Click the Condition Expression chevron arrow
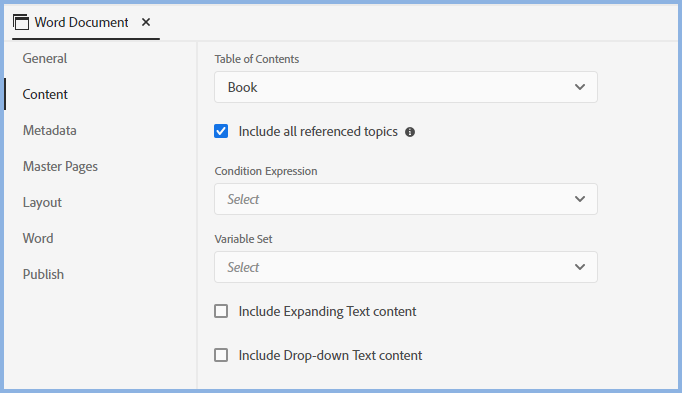682x393 pixels. (580, 199)
